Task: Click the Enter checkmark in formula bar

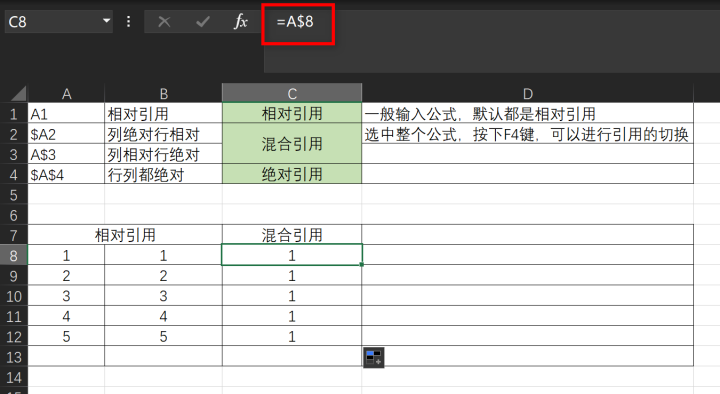Action: click(202, 22)
